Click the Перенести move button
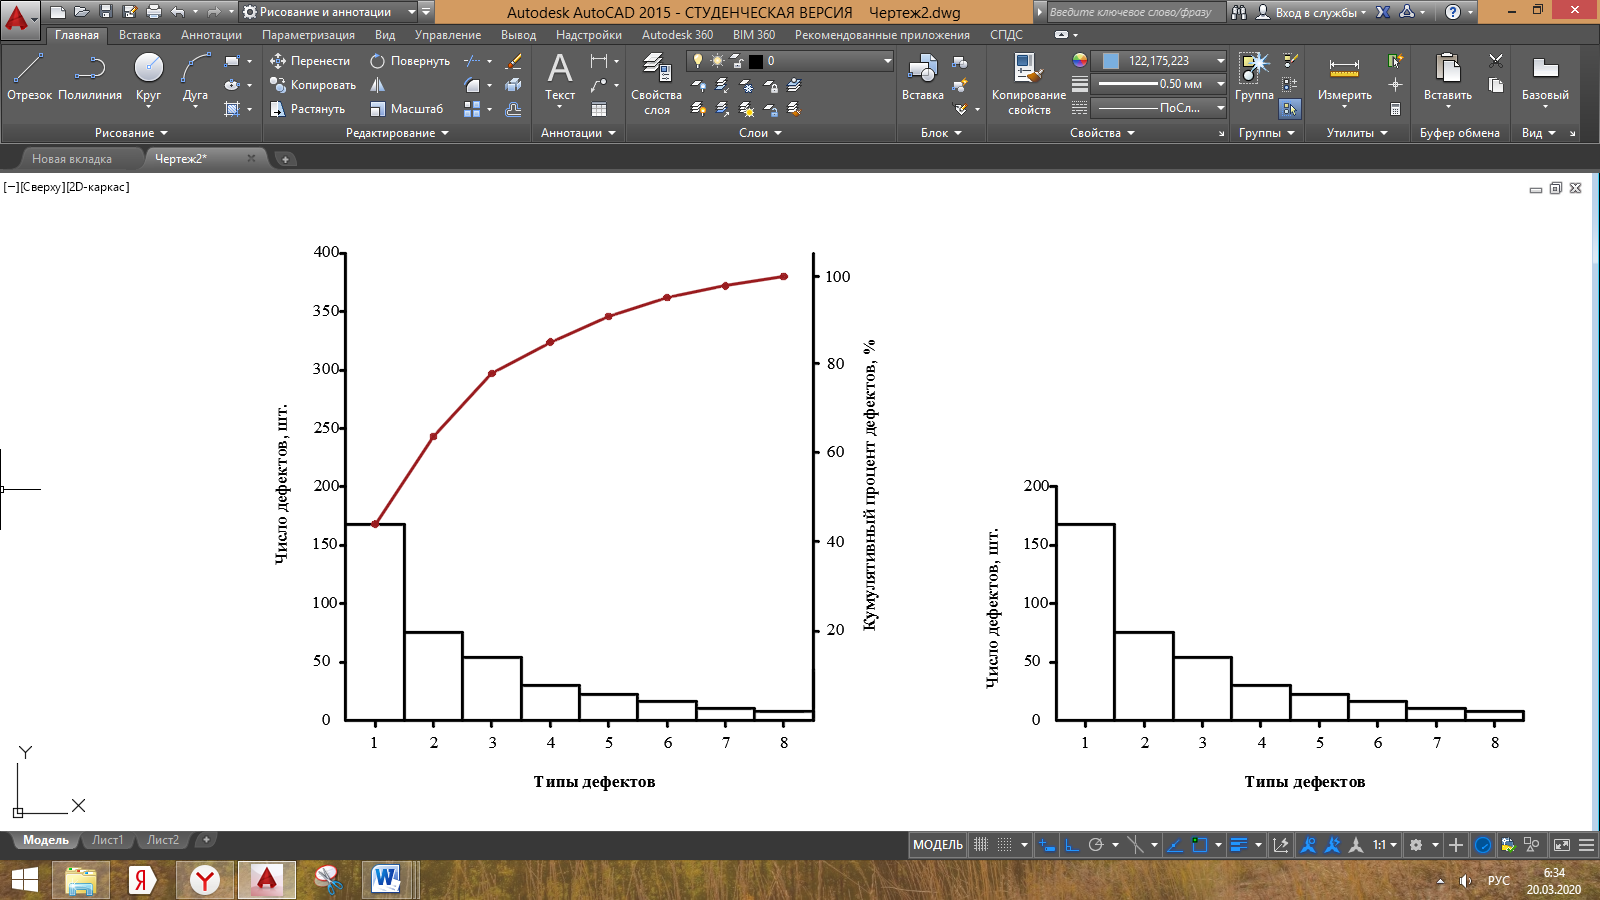 click(310, 61)
